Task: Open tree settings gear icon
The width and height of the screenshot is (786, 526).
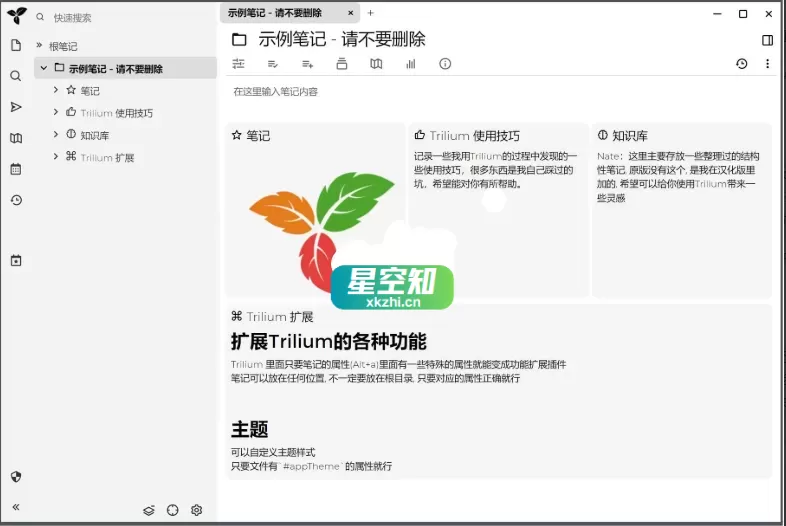Action: coord(196,510)
